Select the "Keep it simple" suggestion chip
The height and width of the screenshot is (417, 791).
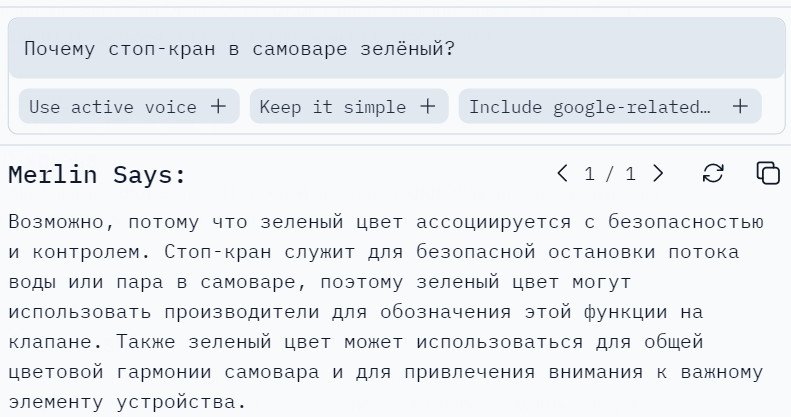(x=333, y=106)
